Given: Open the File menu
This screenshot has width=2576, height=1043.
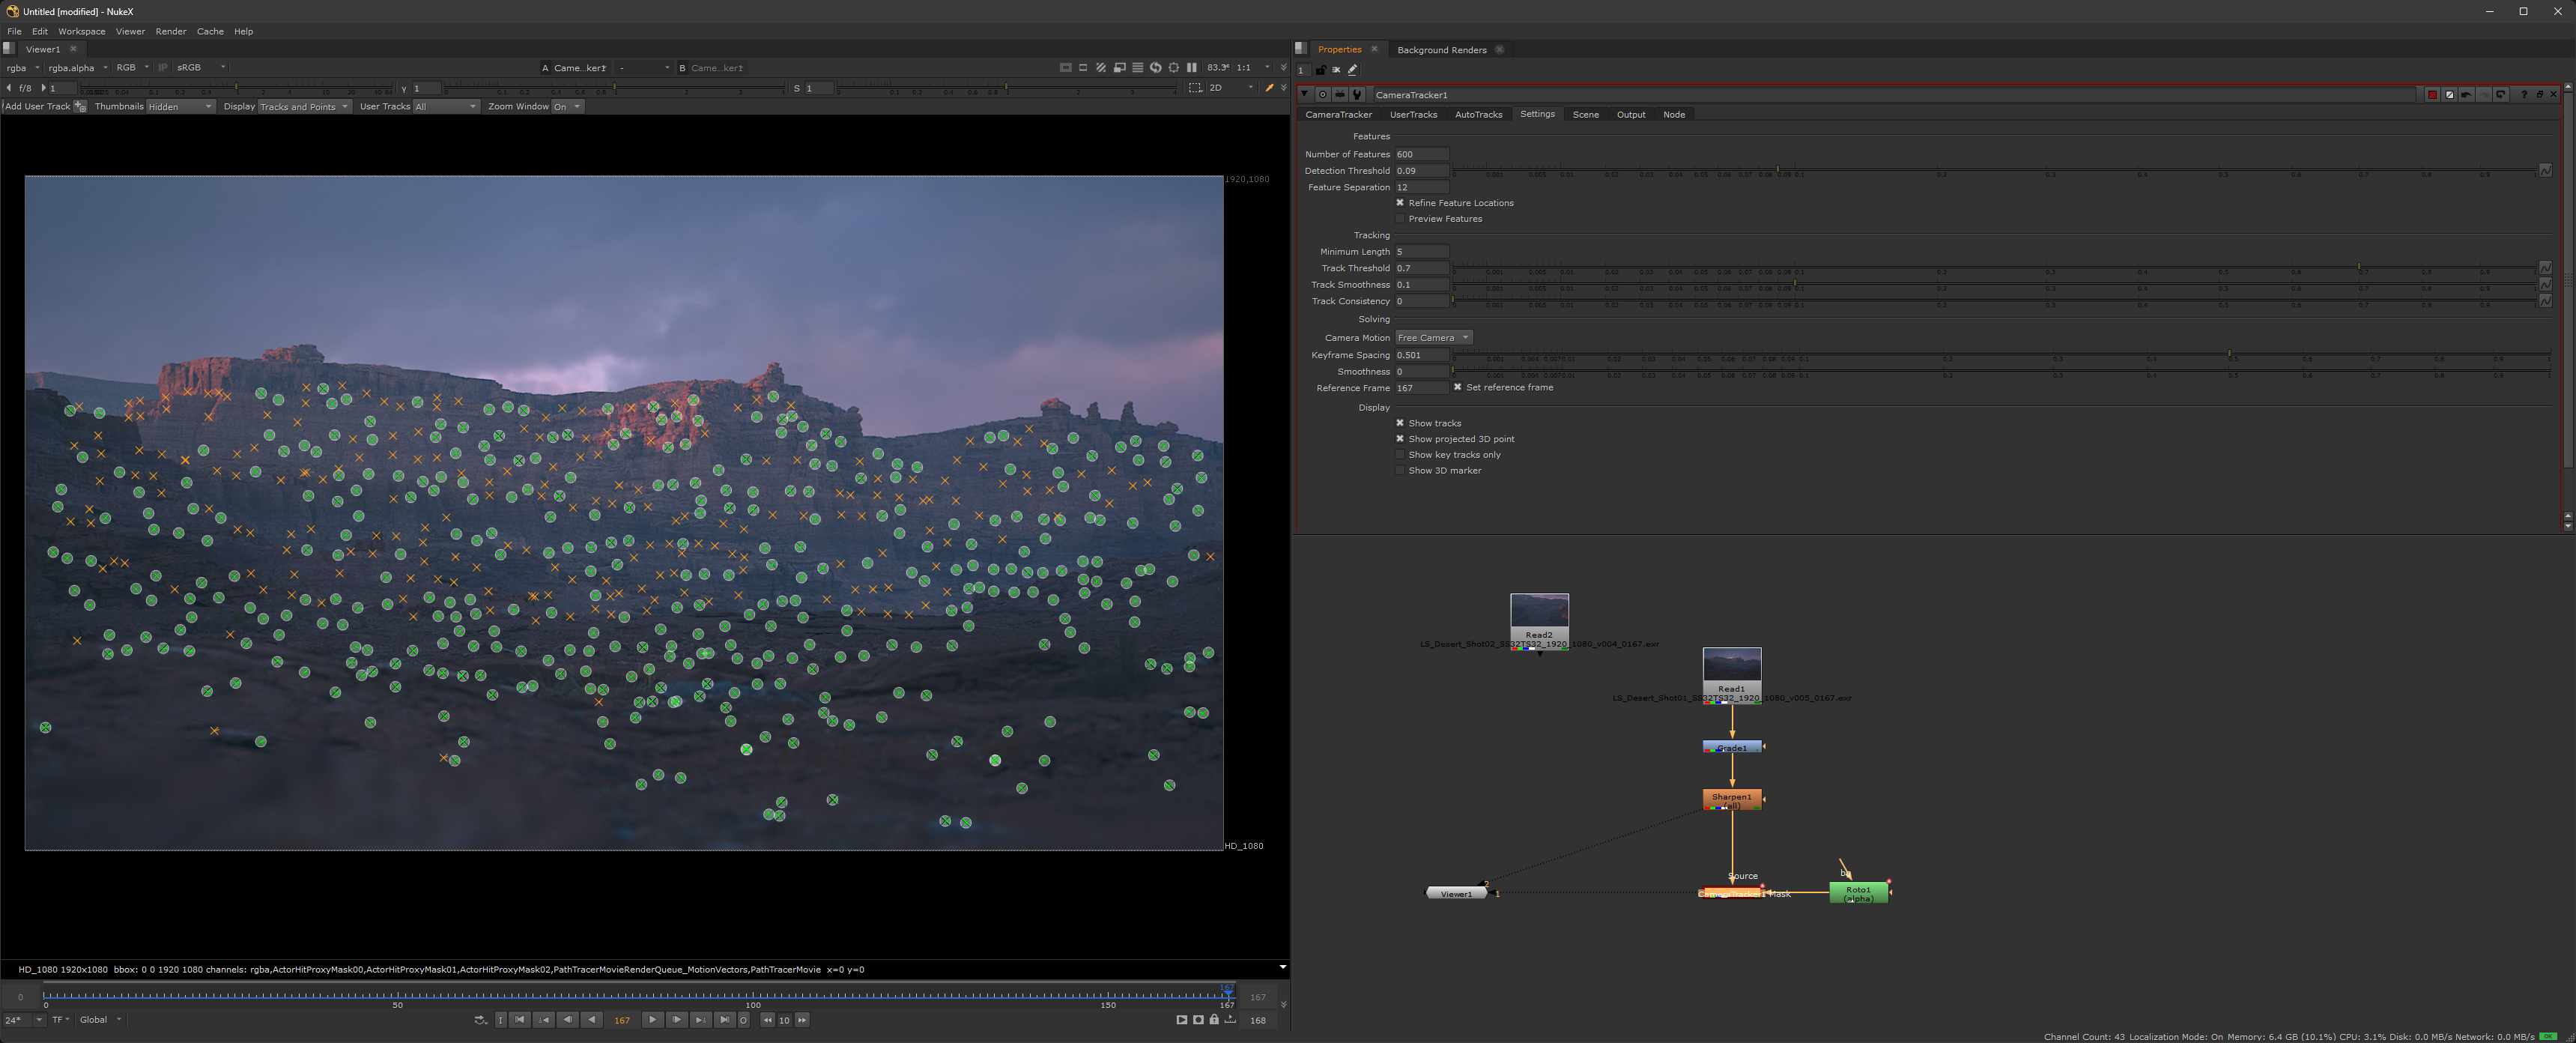Looking at the screenshot, I should [x=14, y=31].
